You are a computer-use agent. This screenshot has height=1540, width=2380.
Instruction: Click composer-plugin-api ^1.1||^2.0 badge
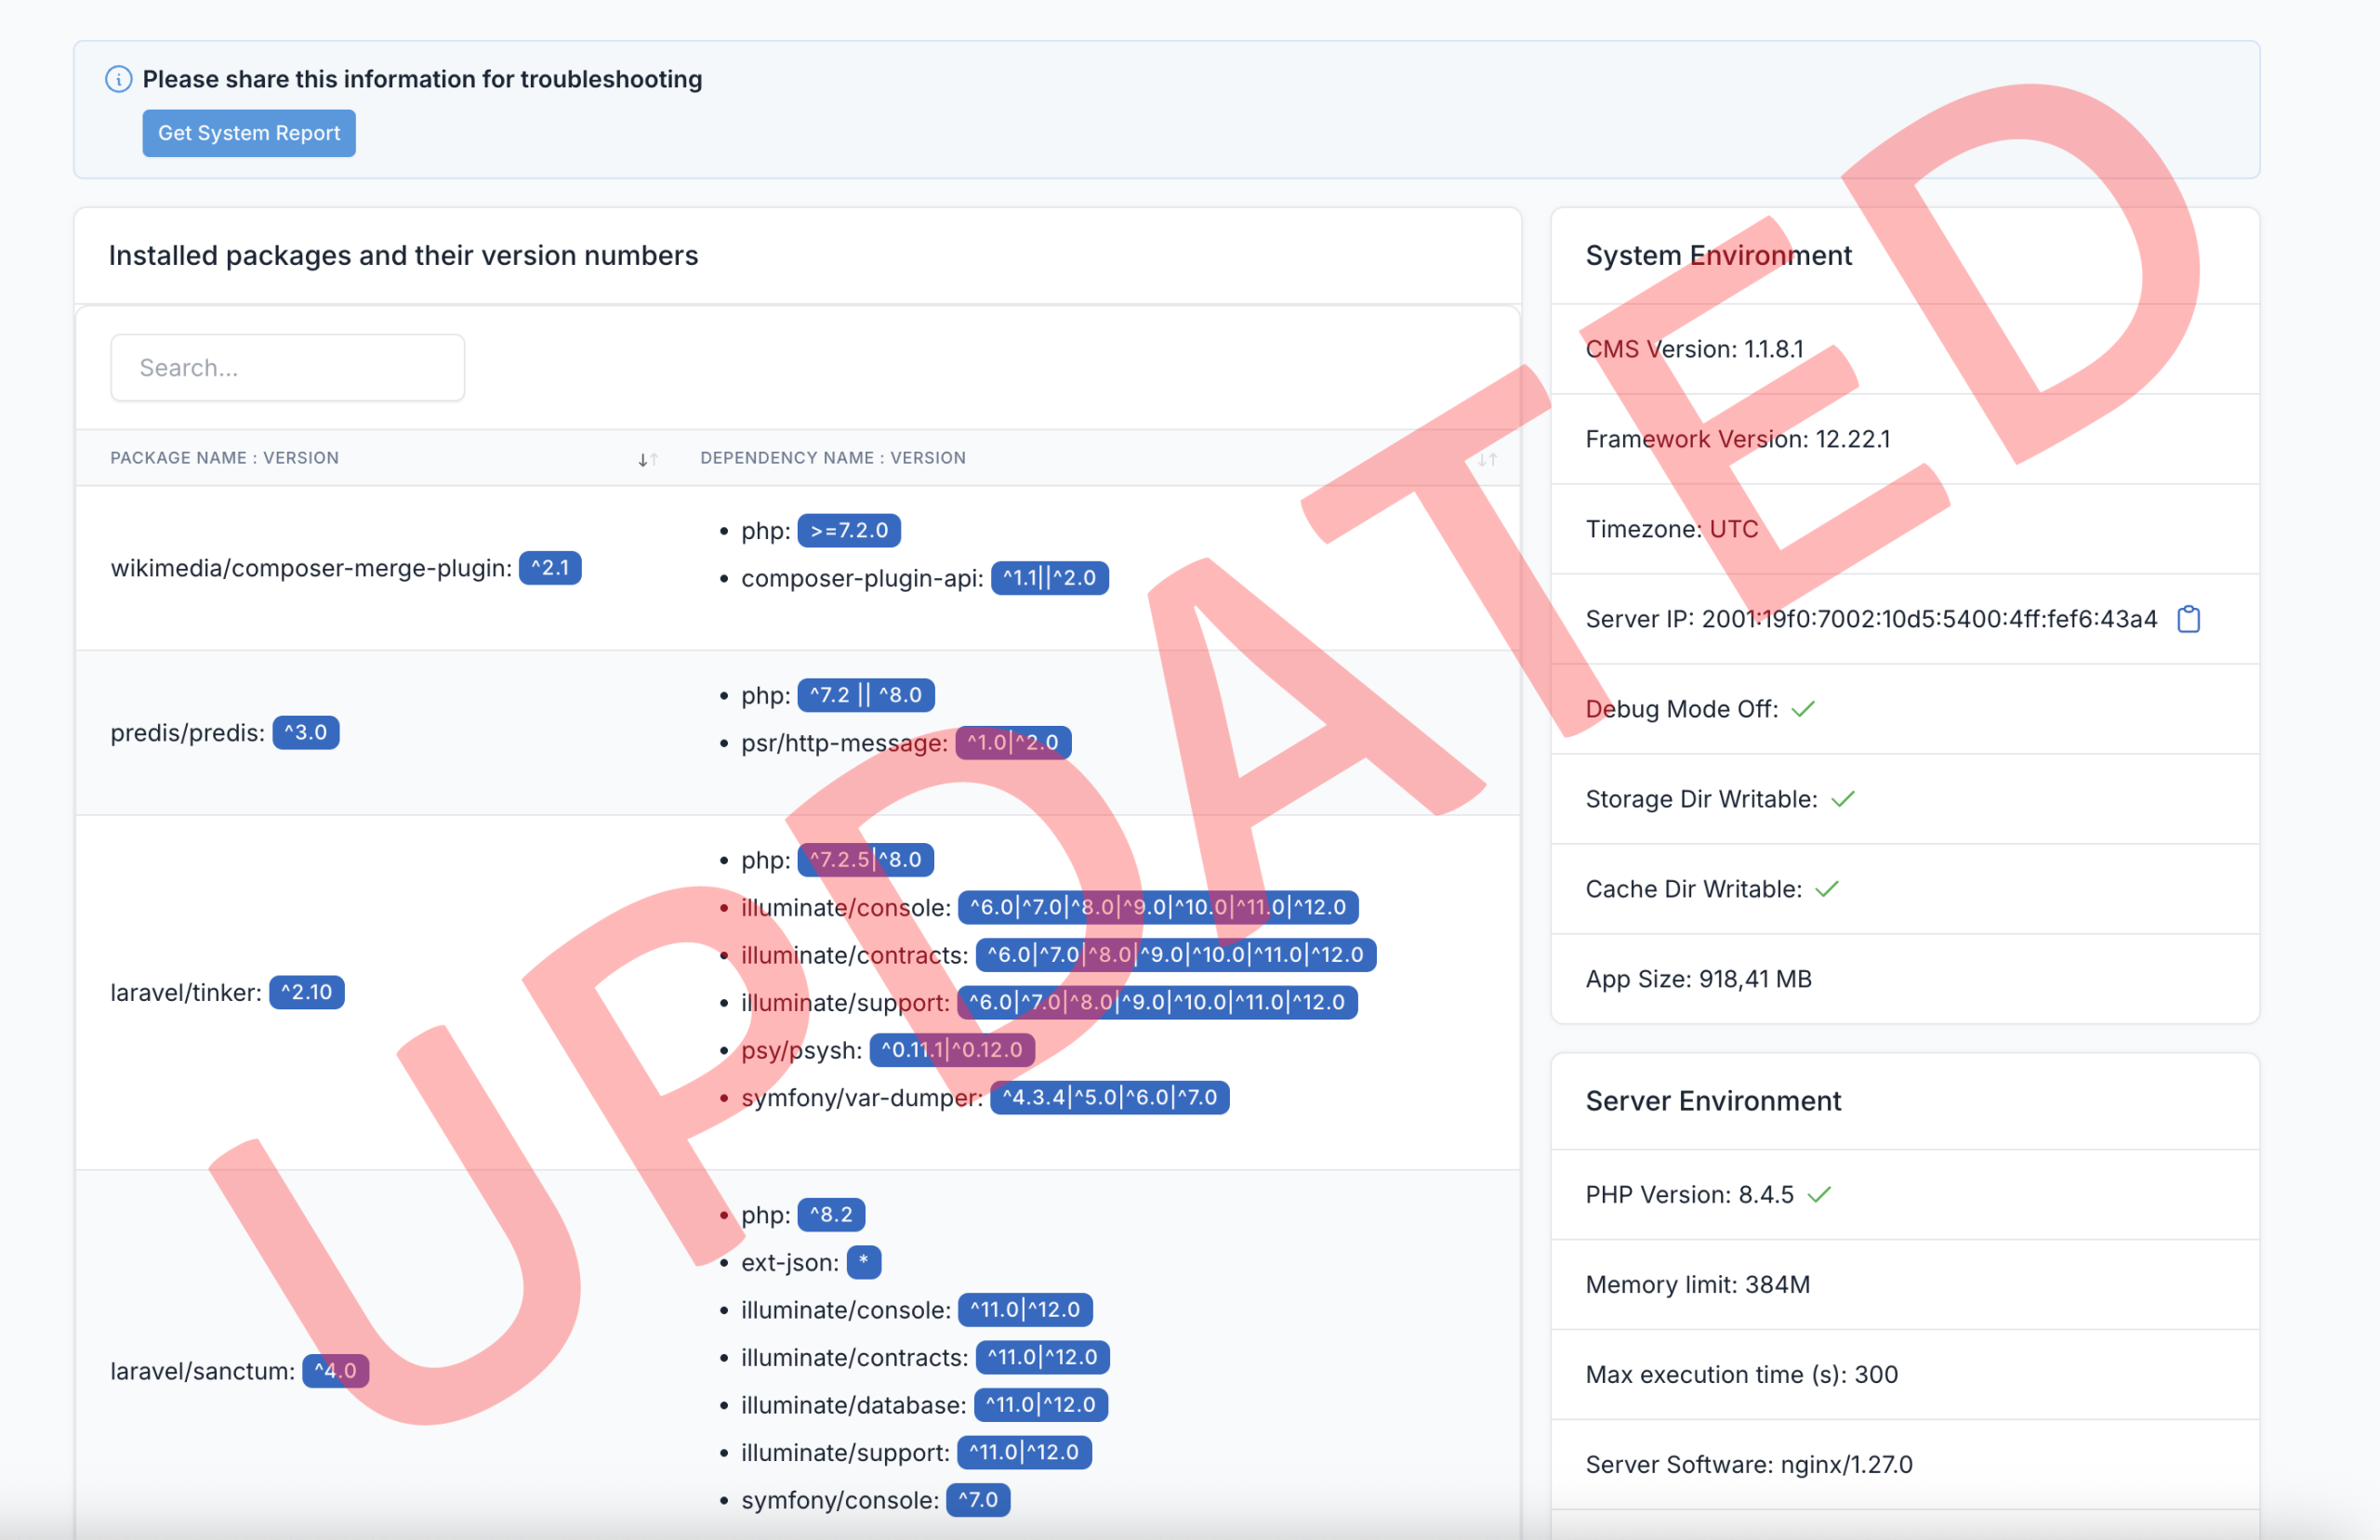[1050, 578]
